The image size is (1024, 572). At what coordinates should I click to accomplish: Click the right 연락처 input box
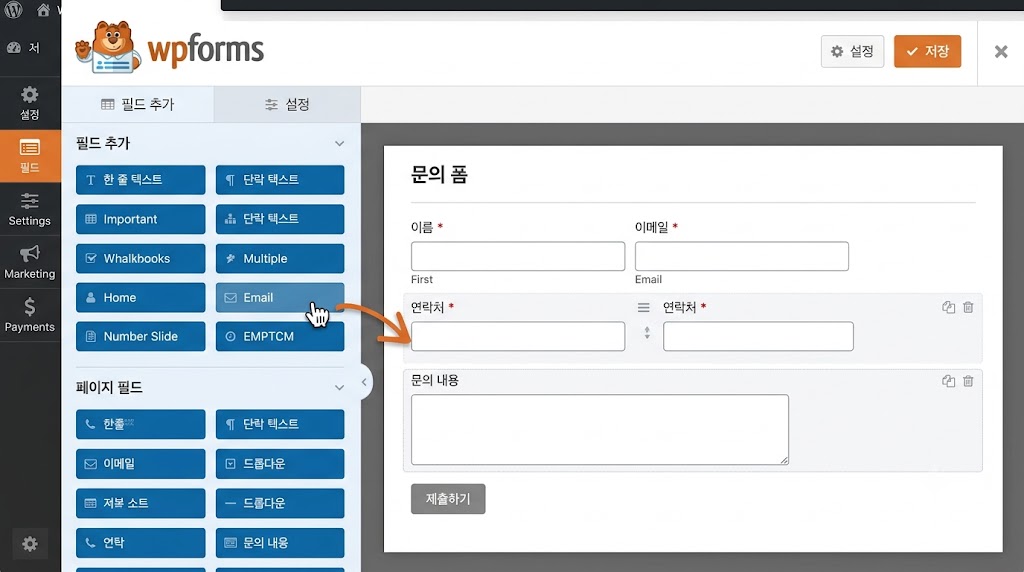758,336
